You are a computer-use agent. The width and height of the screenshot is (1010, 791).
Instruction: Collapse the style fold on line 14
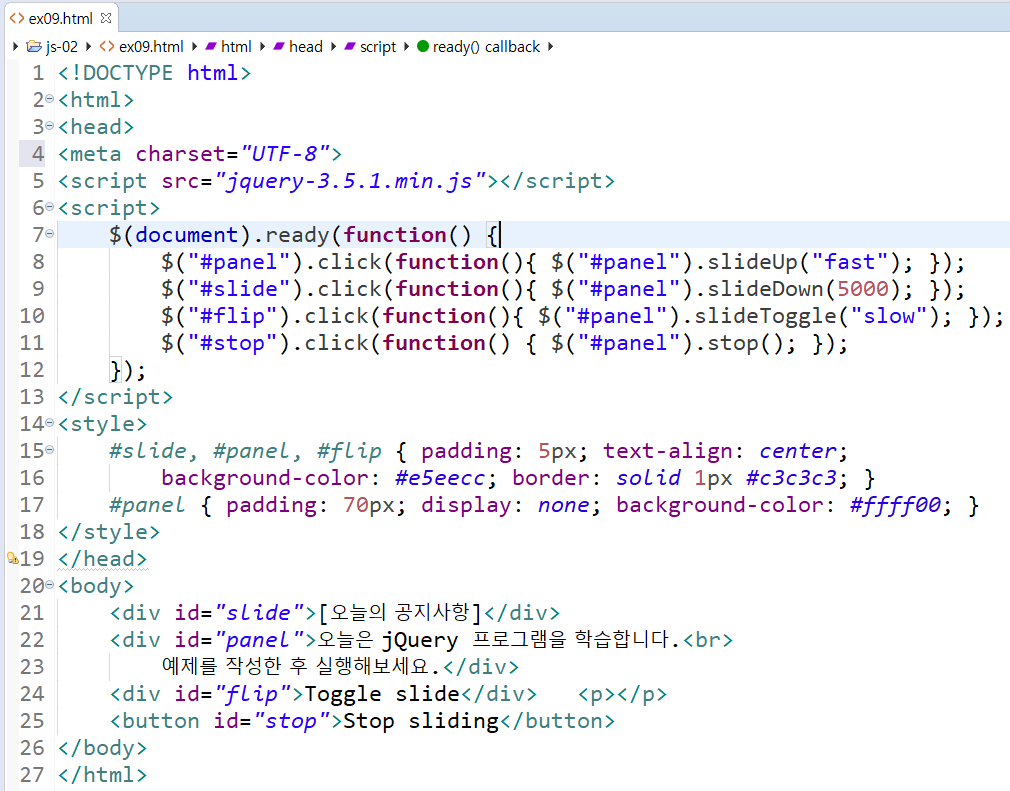(x=50, y=423)
